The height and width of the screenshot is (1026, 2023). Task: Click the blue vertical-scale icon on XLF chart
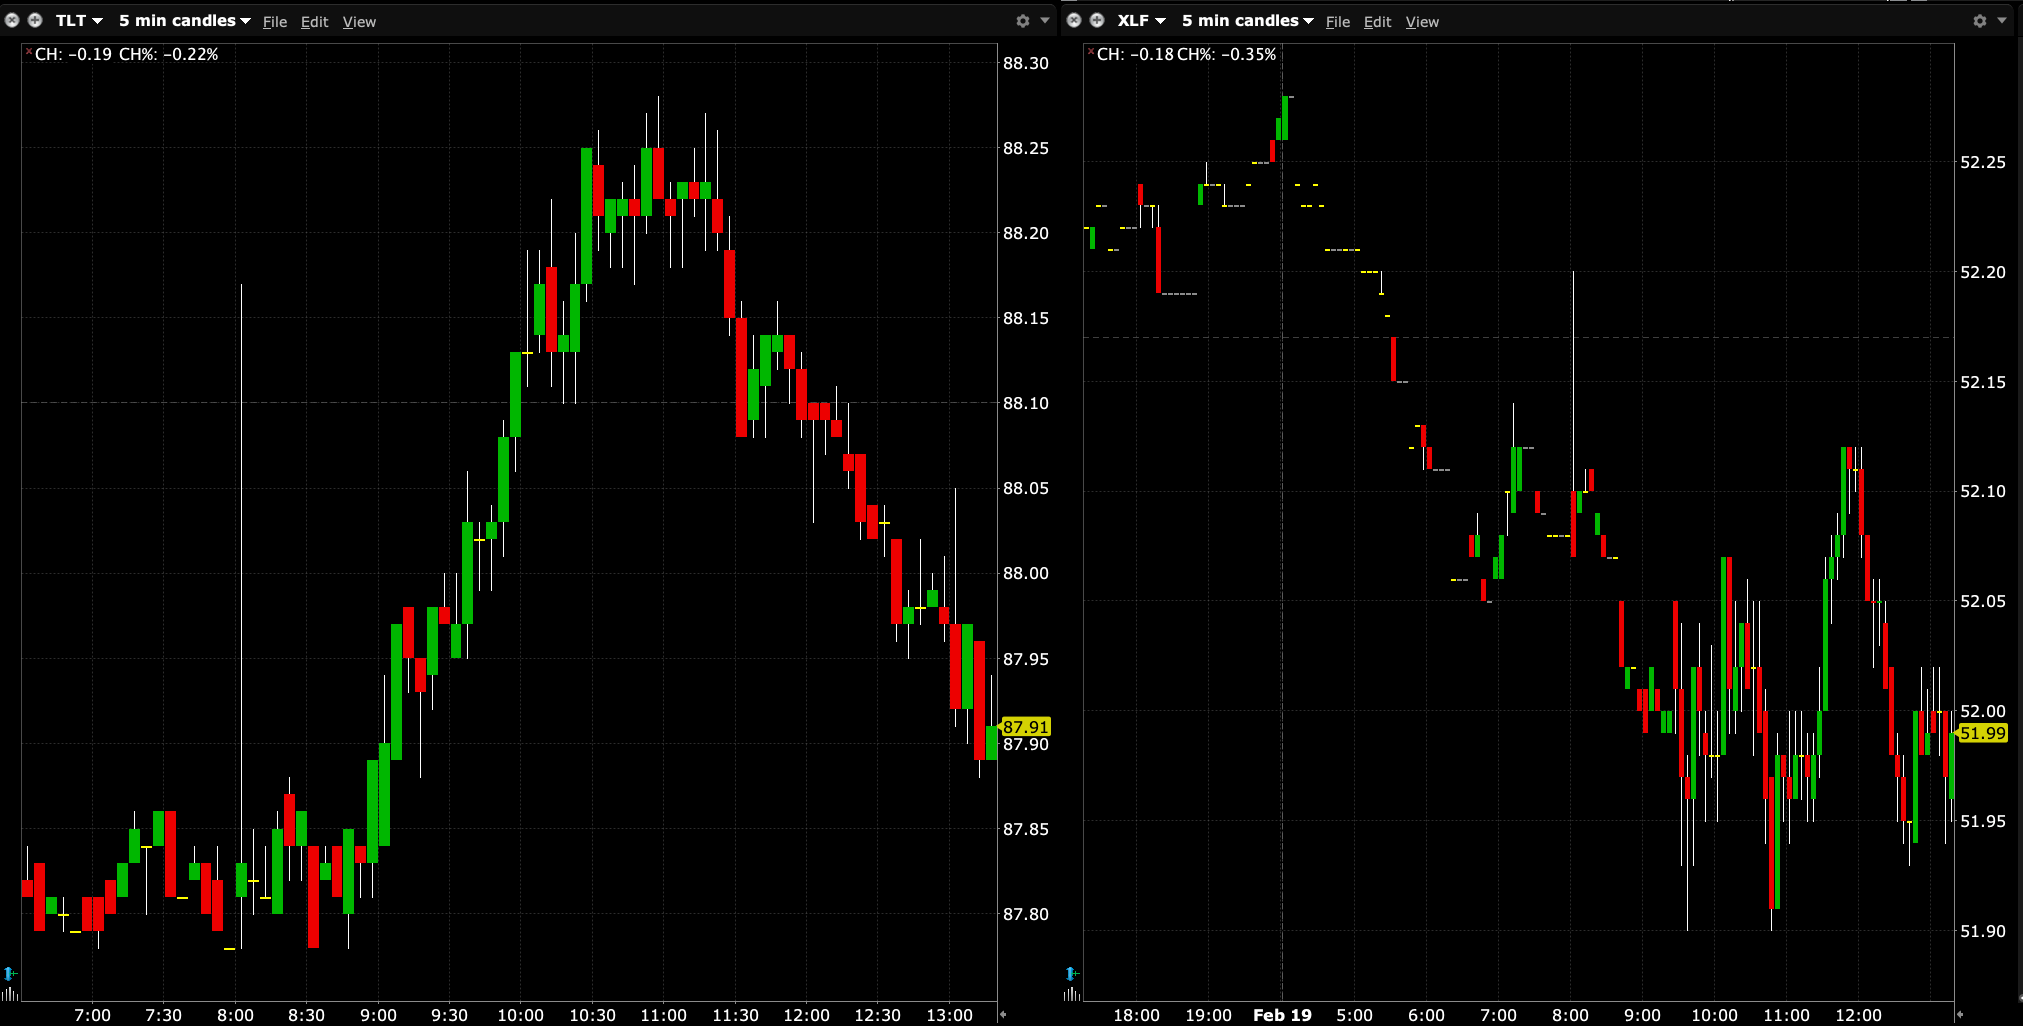point(1071,973)
